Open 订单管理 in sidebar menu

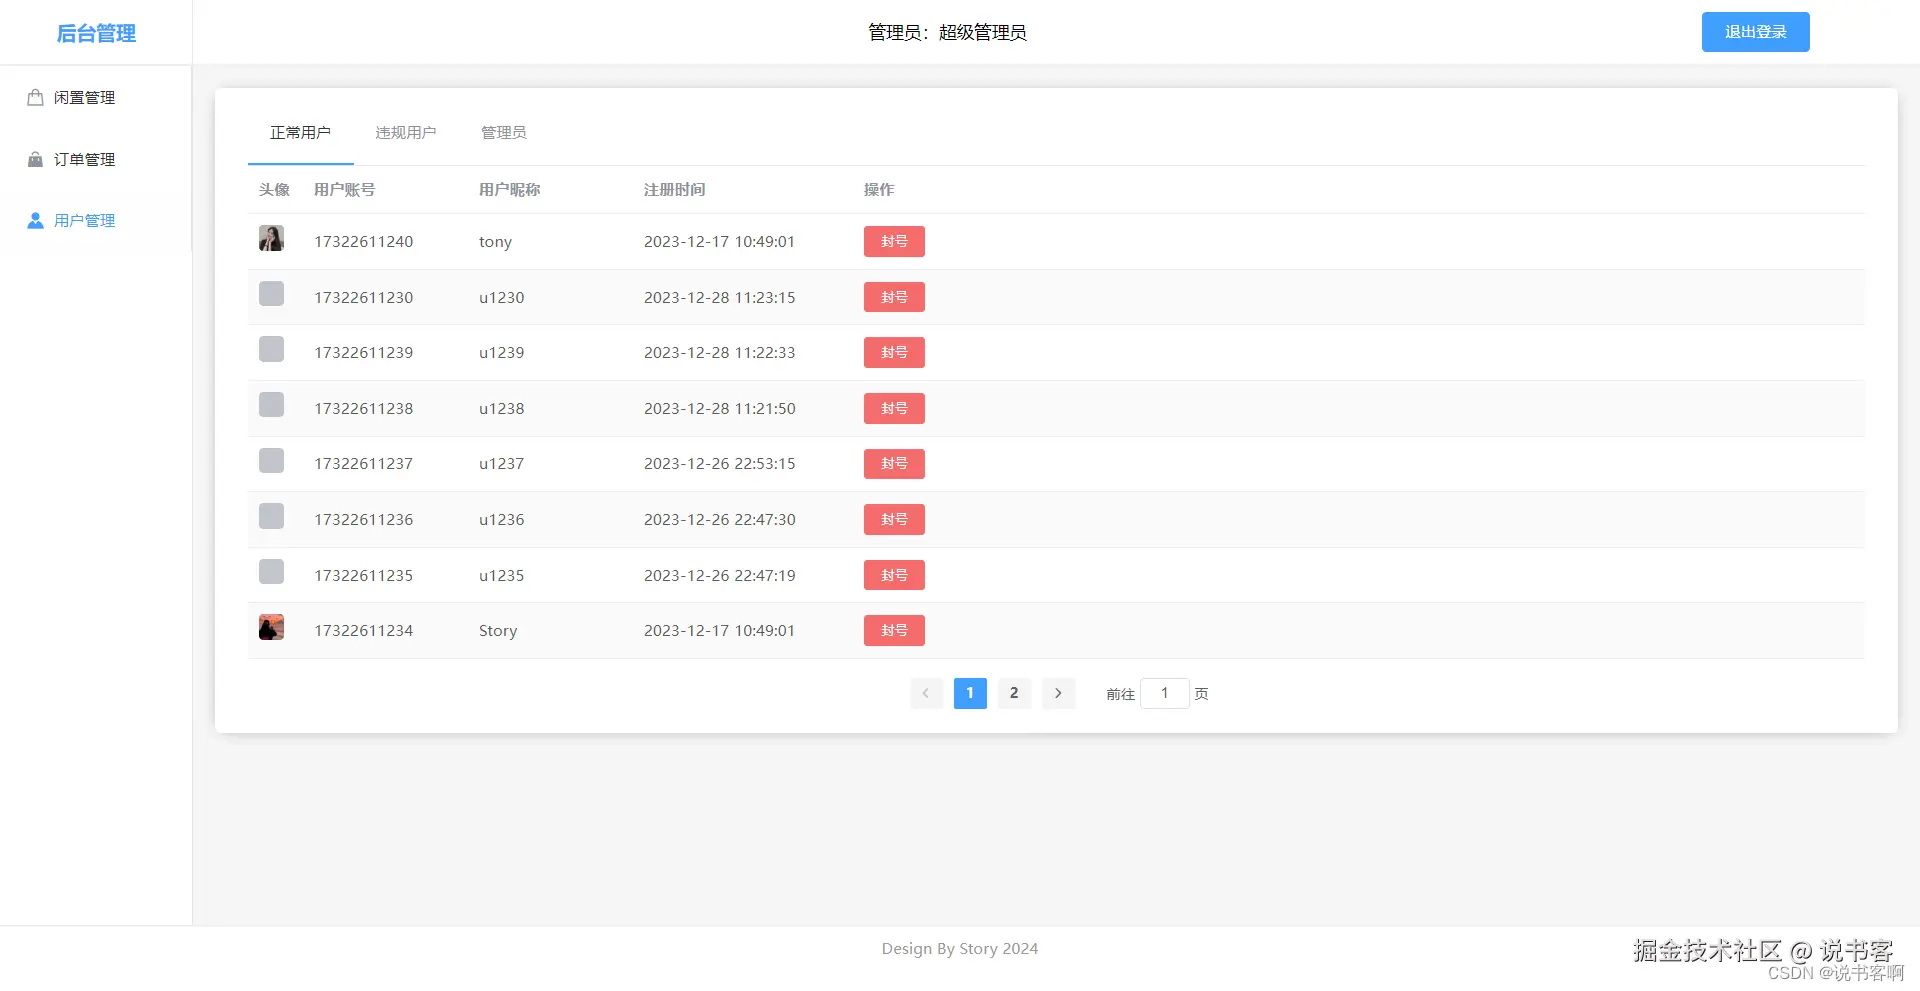pyautogui.click(x=96, y=159)
